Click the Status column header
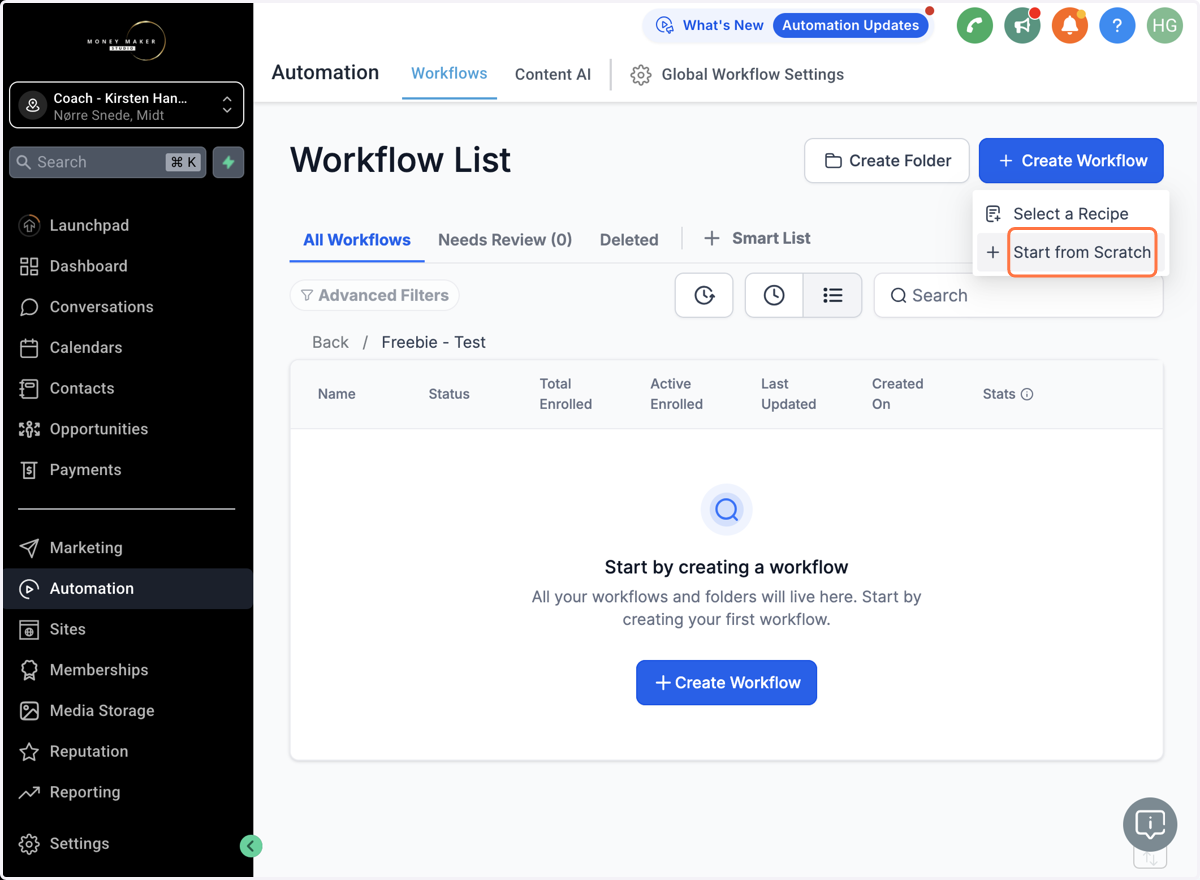This screenshot has width=1200, height=880. 449,394
